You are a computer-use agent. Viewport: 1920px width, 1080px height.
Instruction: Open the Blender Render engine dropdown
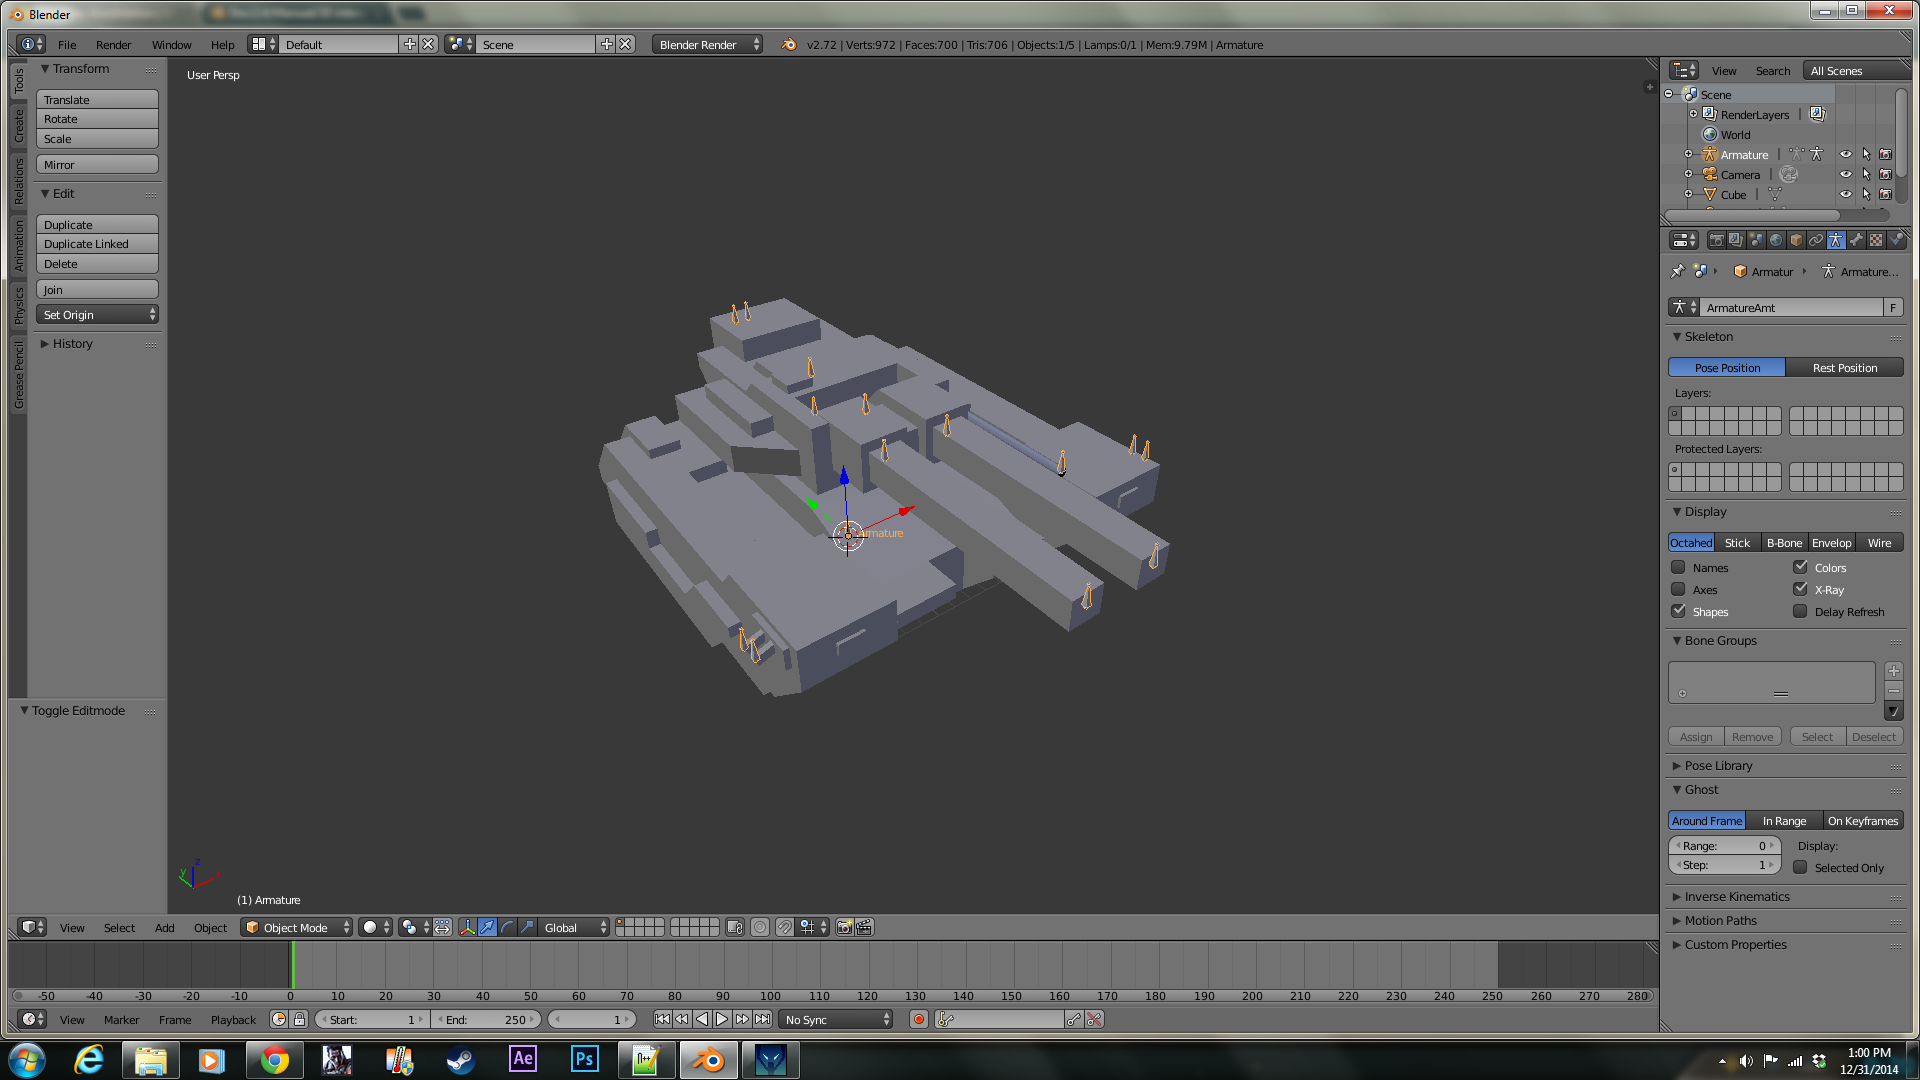tap(707, 44)
